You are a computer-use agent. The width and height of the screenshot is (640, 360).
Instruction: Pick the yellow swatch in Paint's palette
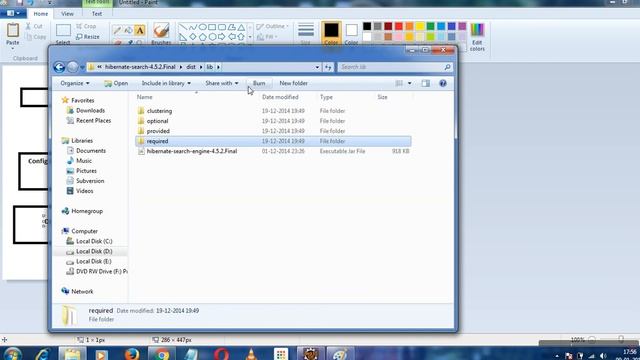420,27
